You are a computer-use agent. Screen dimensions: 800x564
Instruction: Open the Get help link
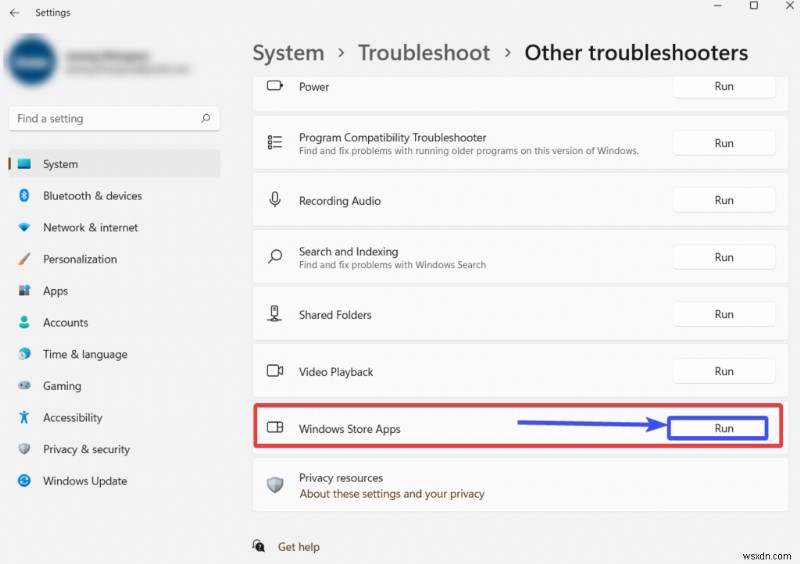click(298, 547)
